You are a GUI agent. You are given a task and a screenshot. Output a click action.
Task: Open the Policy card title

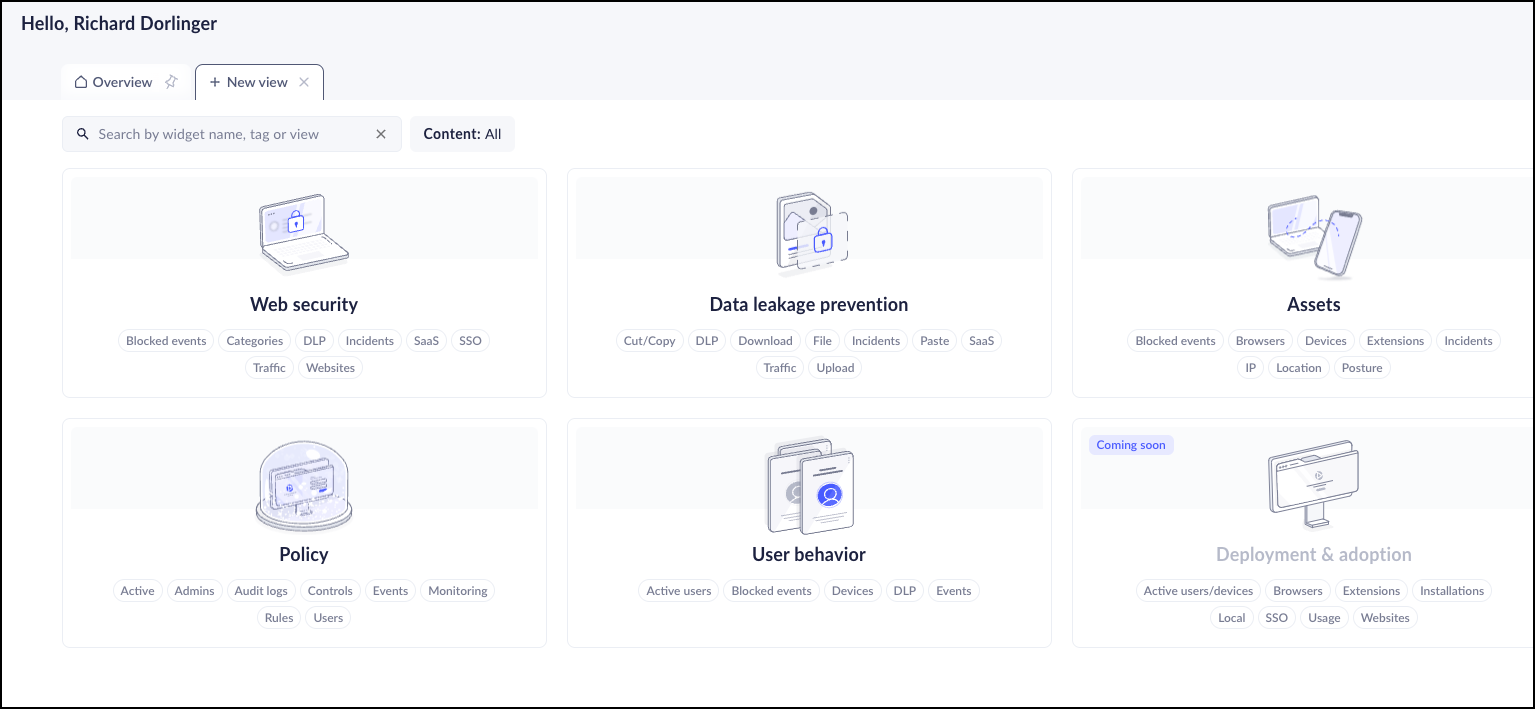[304, 554]
